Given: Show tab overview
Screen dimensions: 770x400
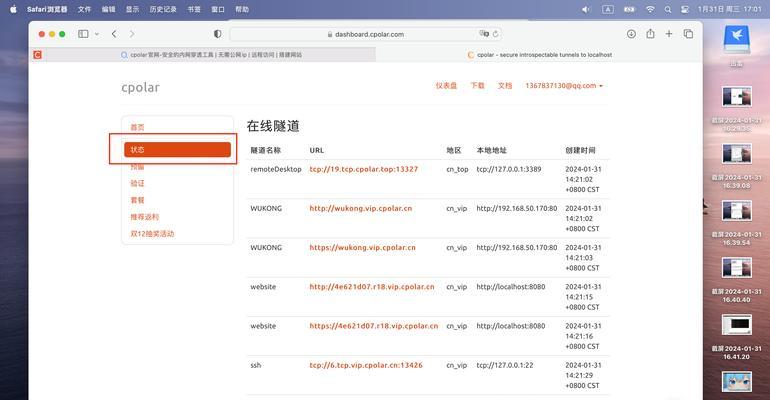Looking at the screenshot, I should [x=688, y=34].
